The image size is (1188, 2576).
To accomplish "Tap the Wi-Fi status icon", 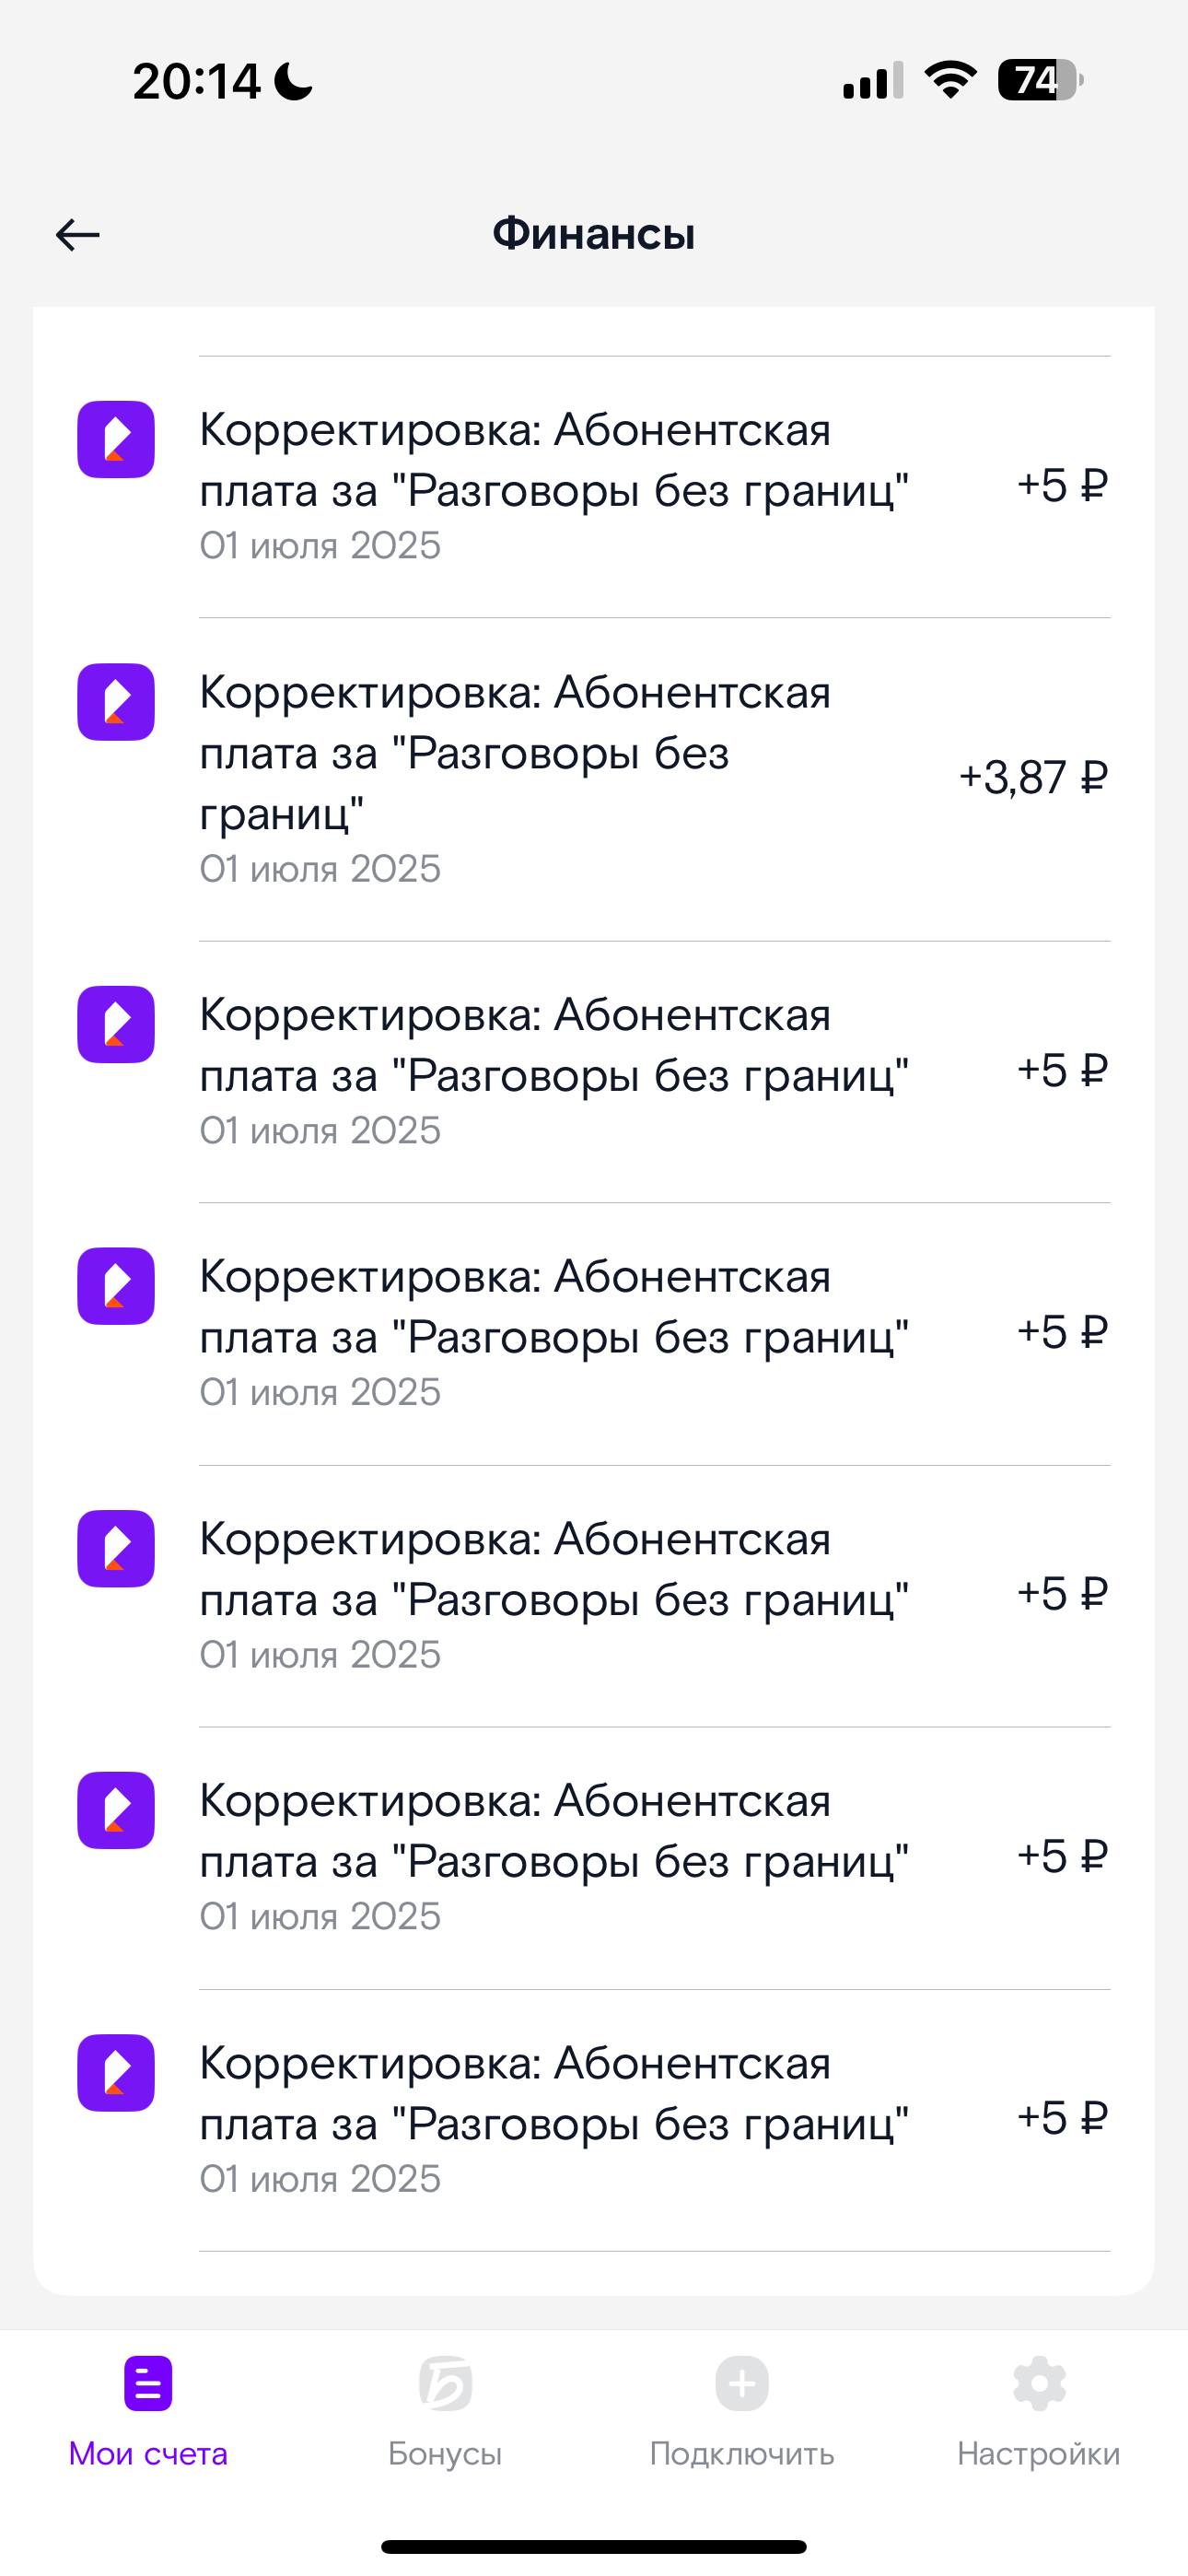I will [x=950, y=80].
